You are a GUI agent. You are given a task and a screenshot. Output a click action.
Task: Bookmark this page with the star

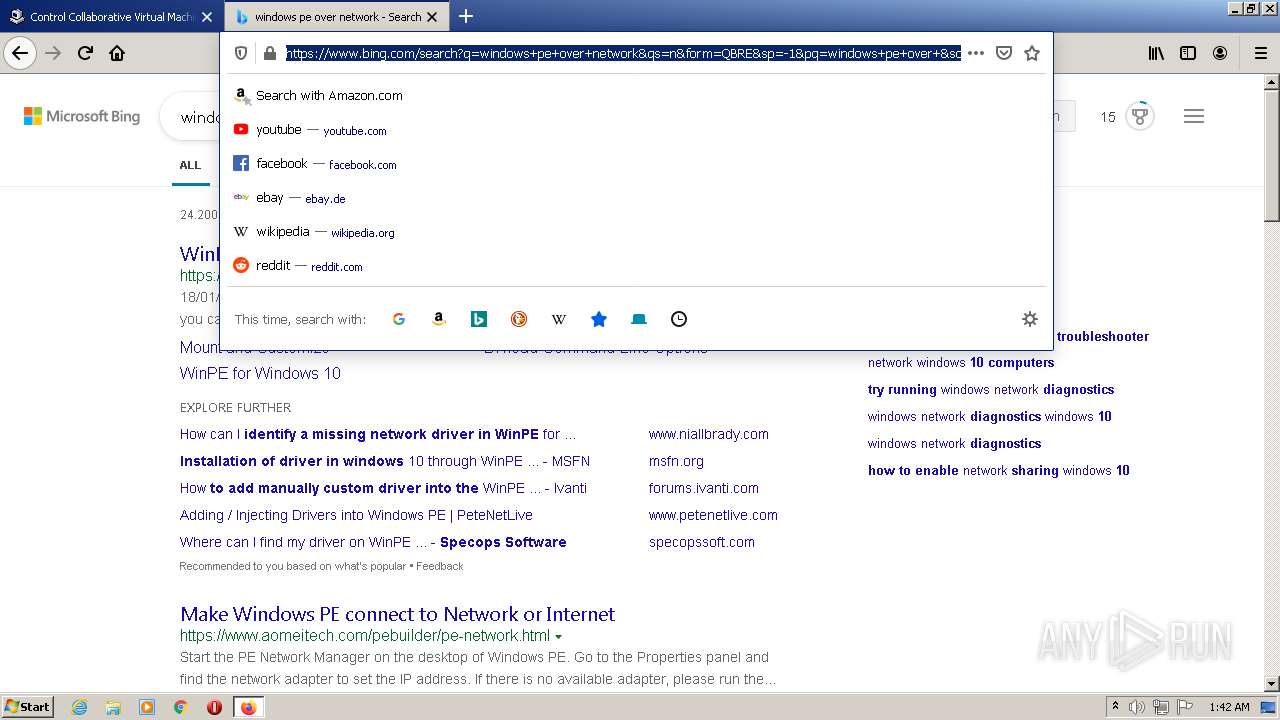point(1032,53)
